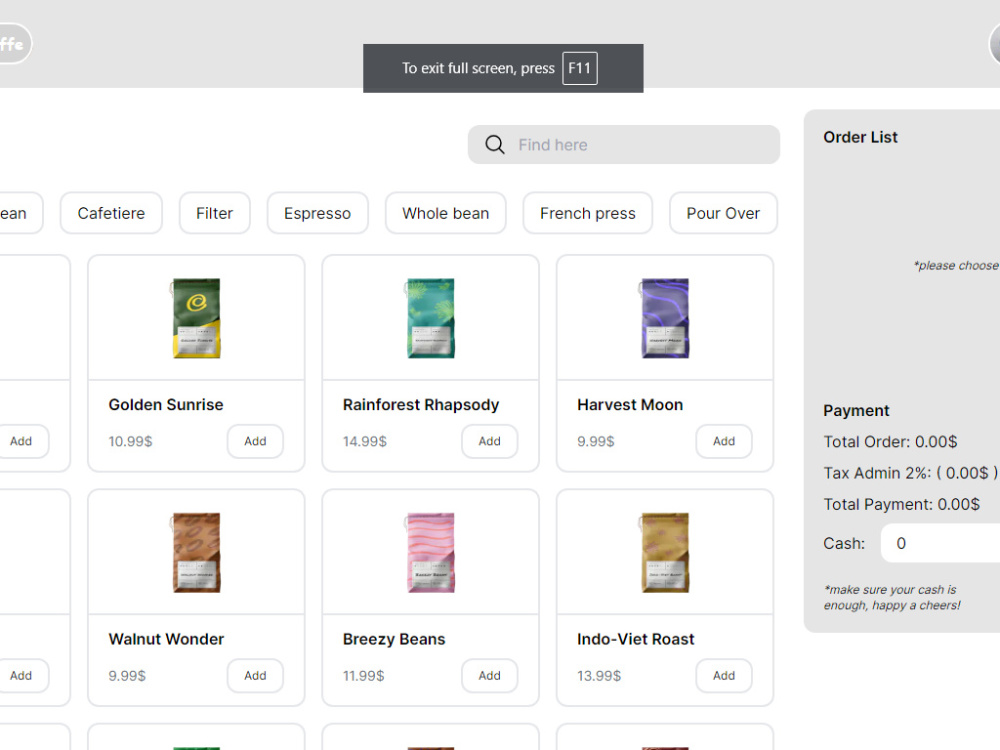Choose the Whole bean category

pyautogui.click(x=445, y=213)
